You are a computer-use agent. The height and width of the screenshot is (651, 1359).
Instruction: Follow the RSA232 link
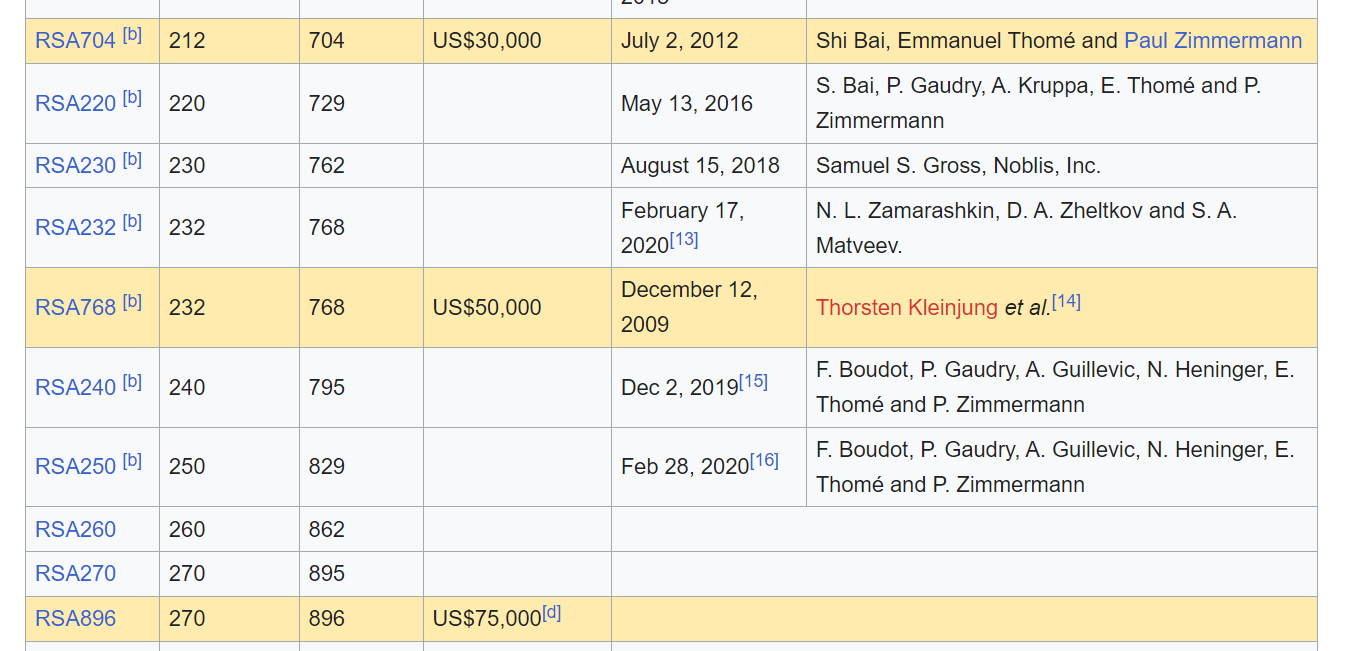[x=75, y=228]
